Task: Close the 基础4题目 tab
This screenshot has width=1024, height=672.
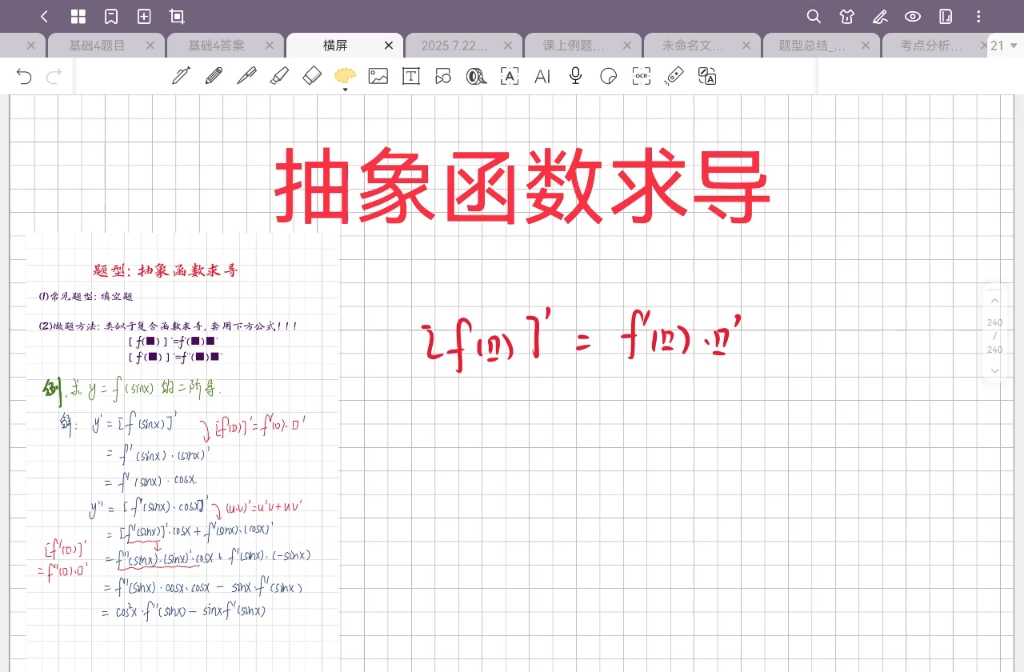Action: point(150,46)
